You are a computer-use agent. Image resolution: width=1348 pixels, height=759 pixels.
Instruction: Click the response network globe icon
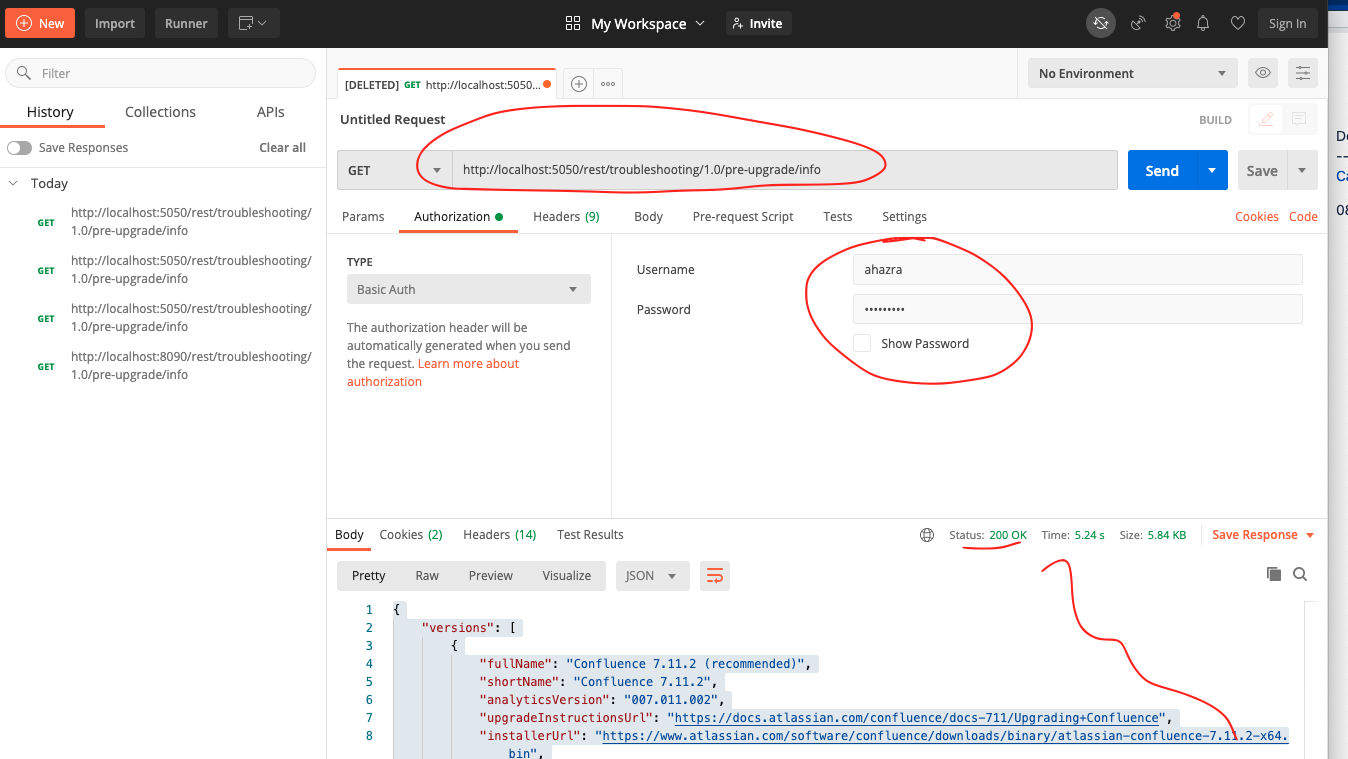click(x=927, y=535)
